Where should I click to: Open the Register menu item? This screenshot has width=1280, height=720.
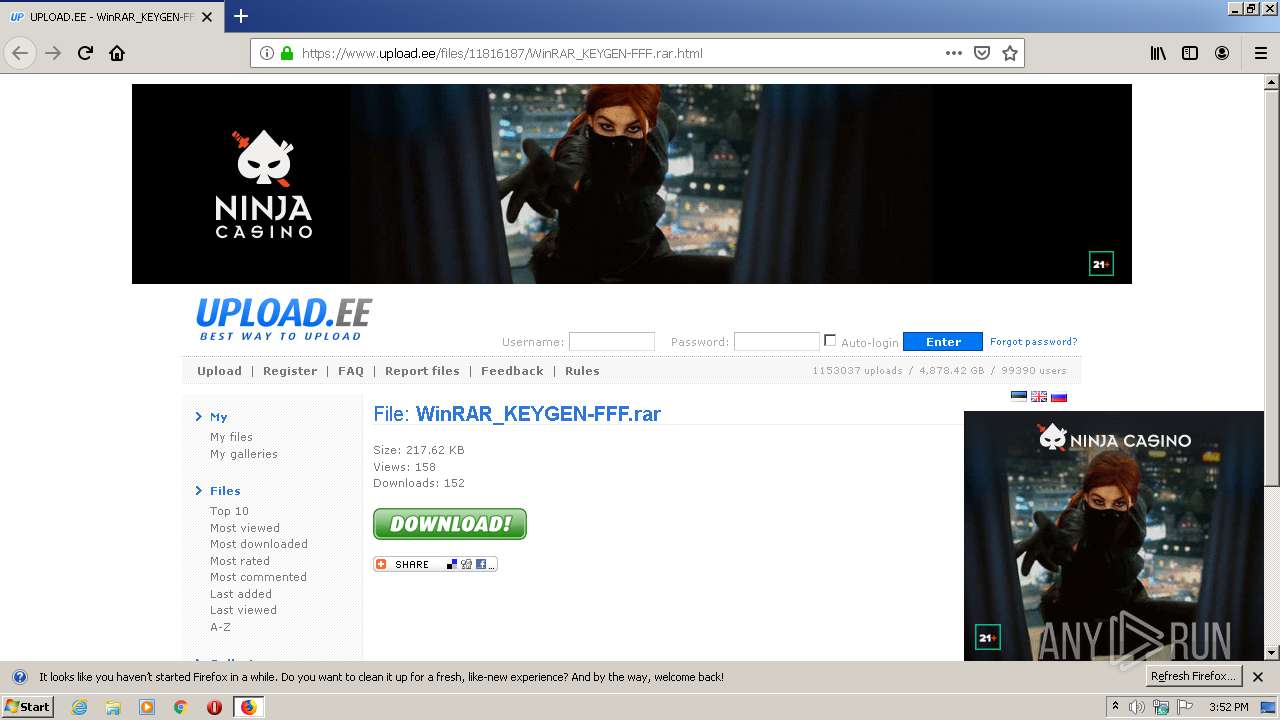pyautogui.click(x=290, y=371)
